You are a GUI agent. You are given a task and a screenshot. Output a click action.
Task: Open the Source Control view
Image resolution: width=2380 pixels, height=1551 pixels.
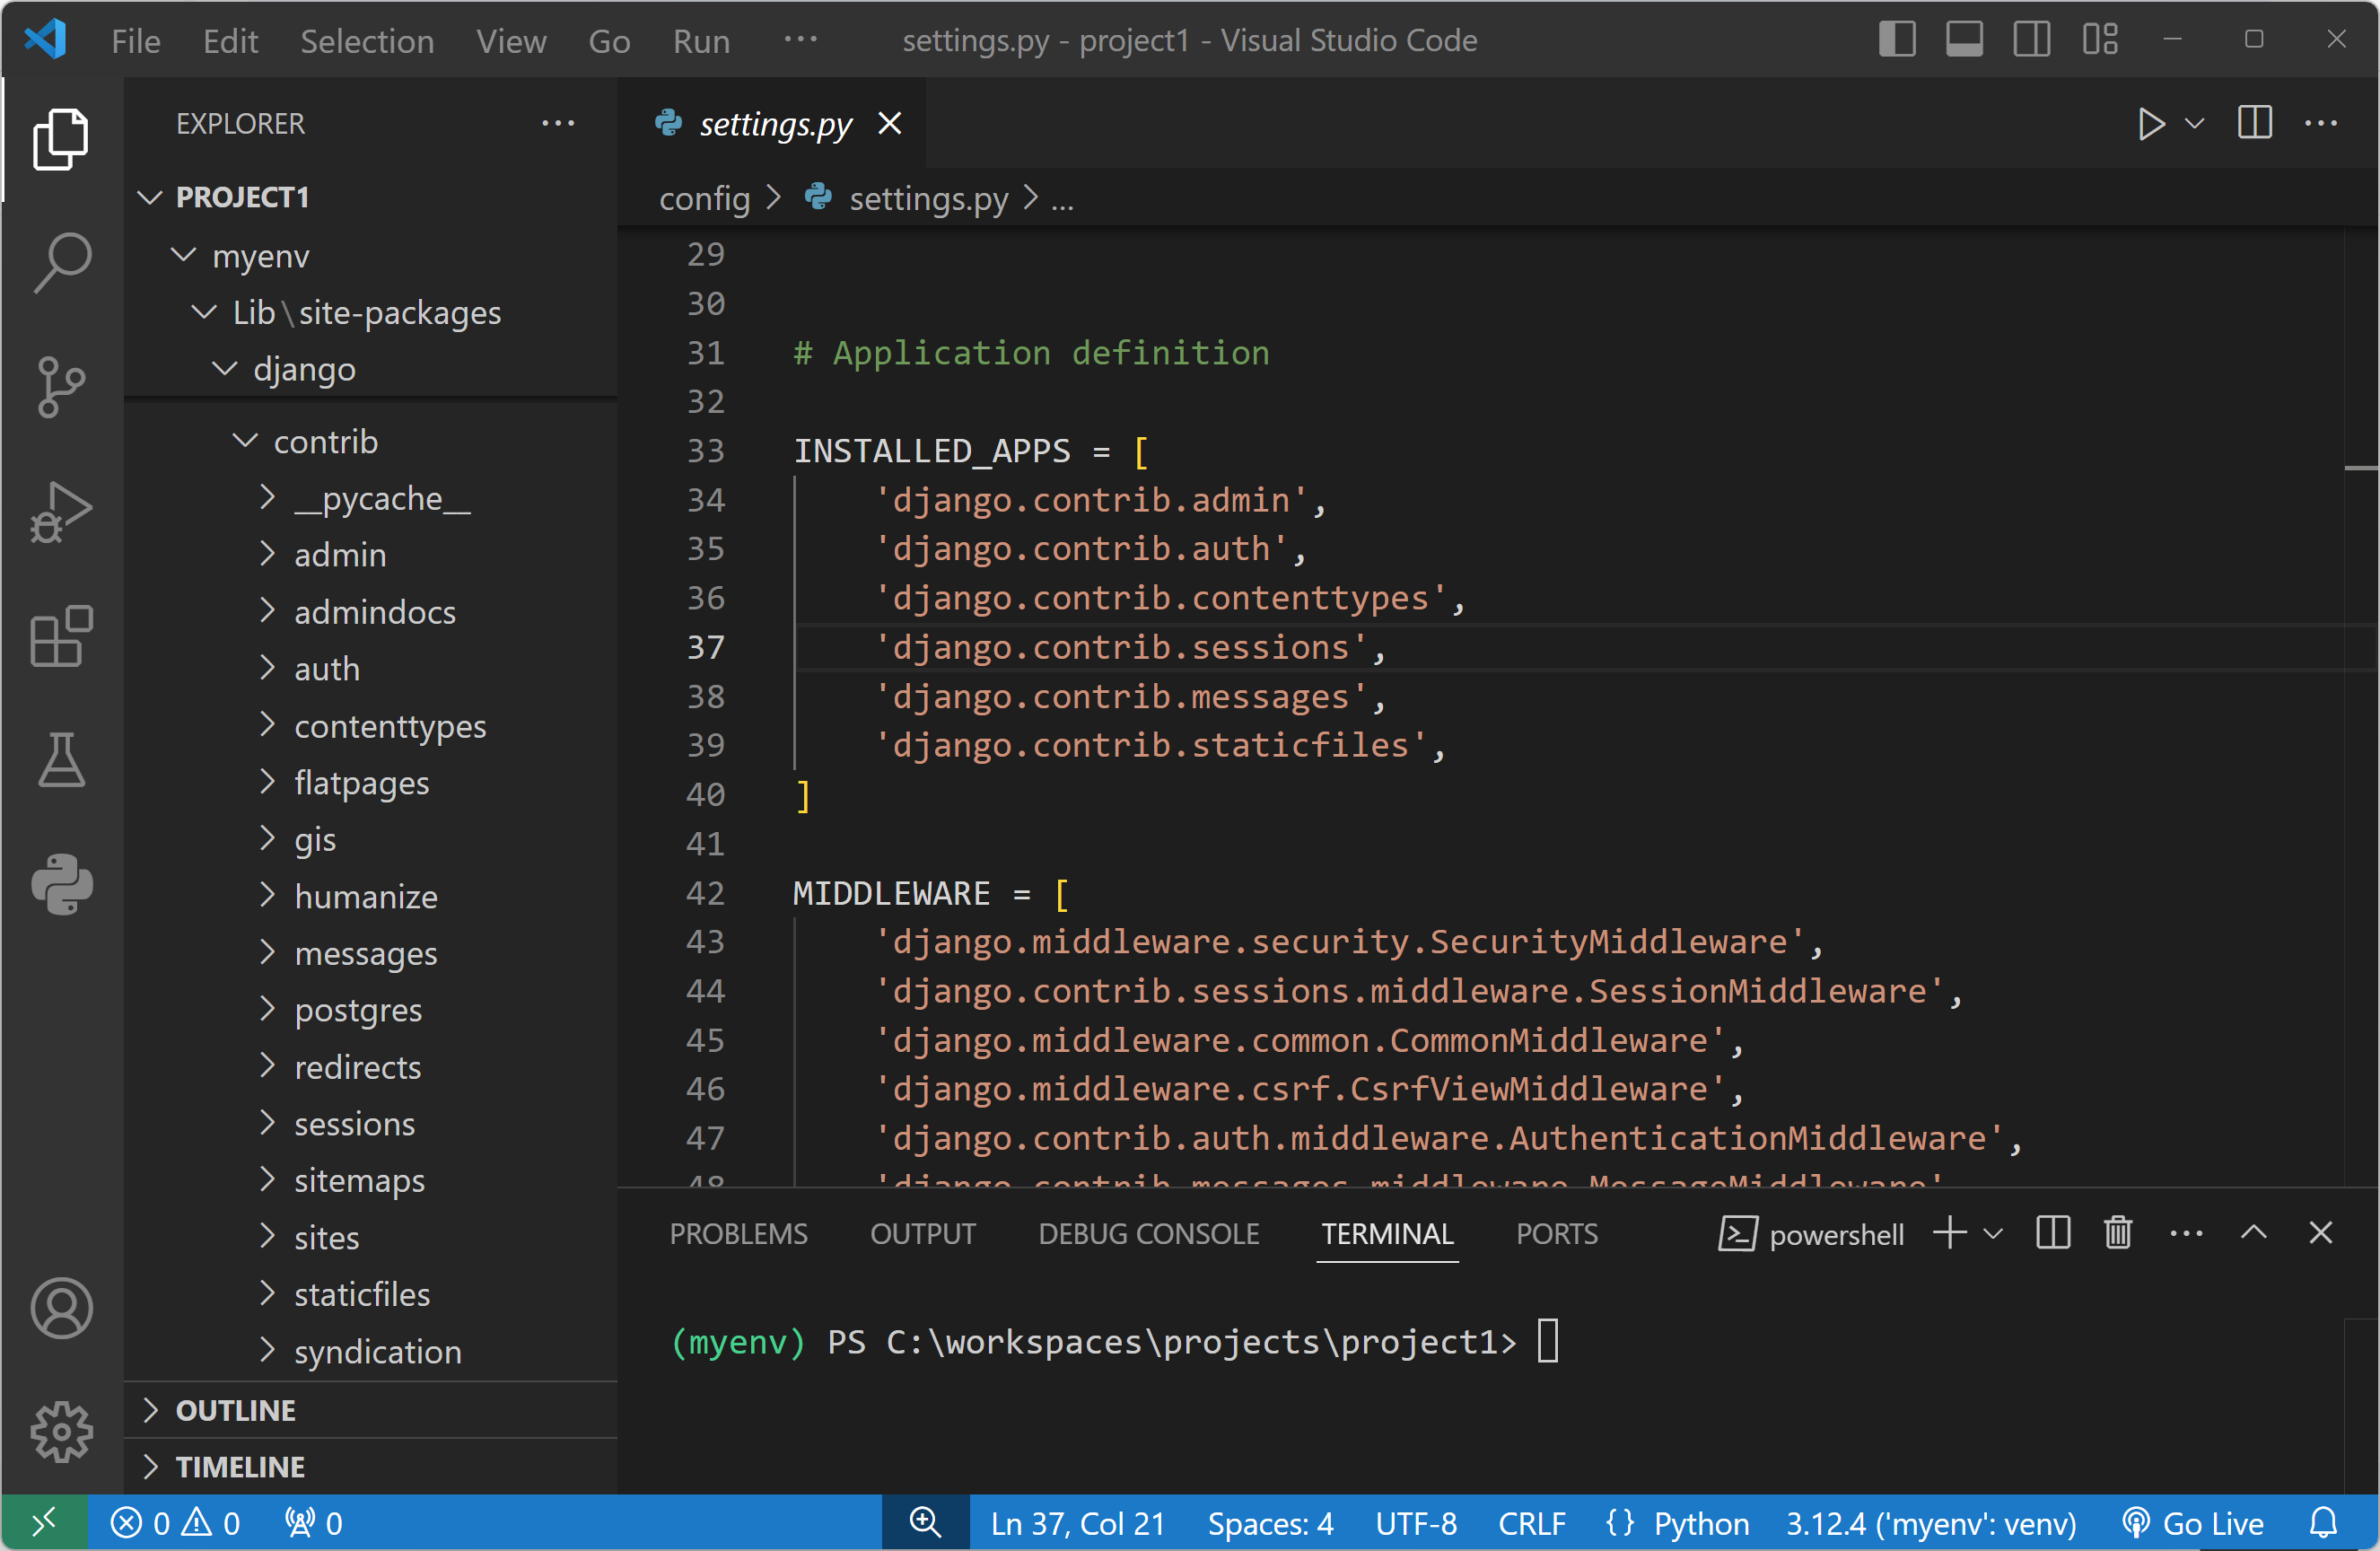click(62, 387)
